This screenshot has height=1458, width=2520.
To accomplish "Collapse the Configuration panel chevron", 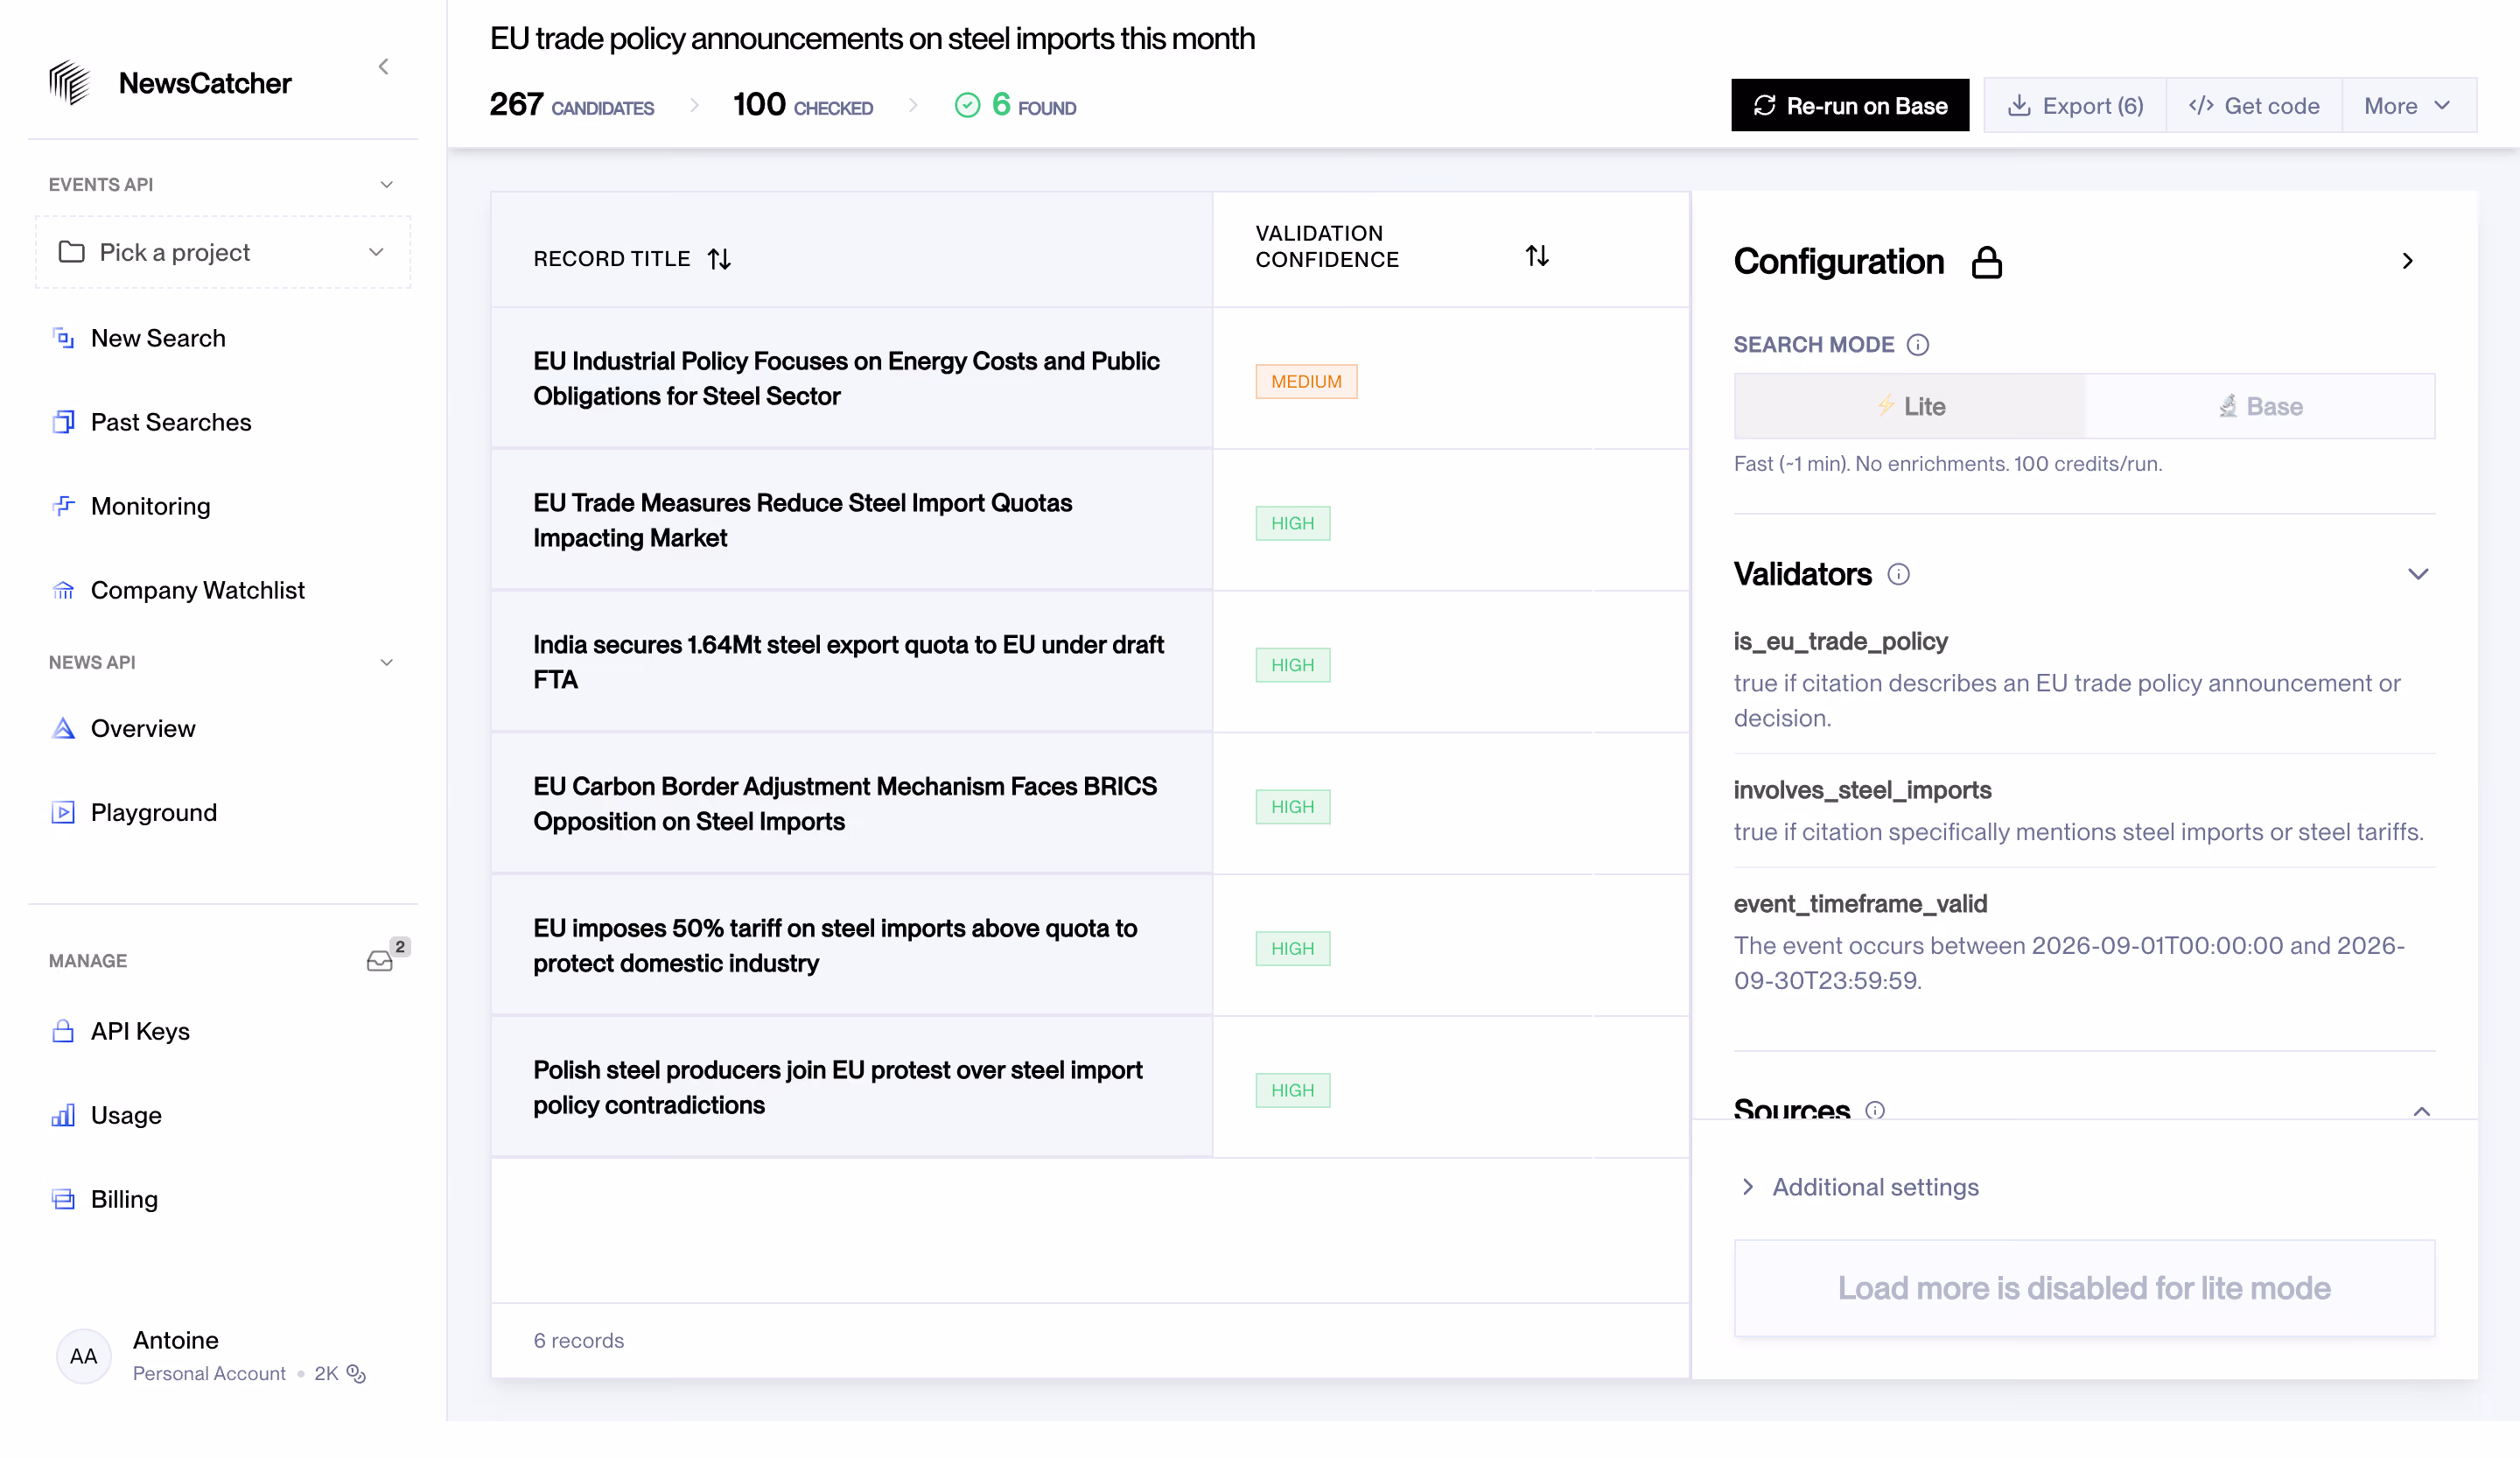I will point(2407,261).
